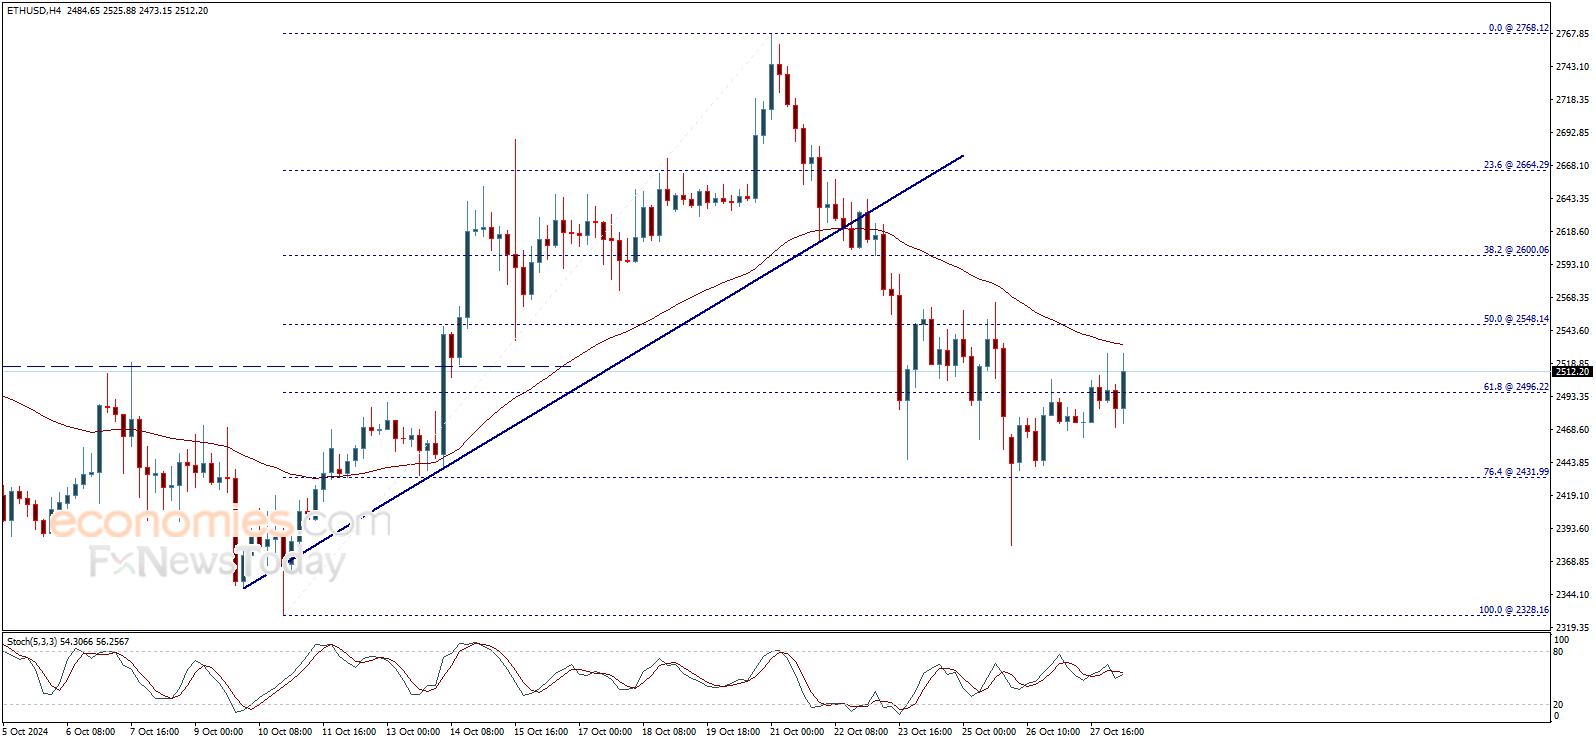Click the Fibonacci label '61.8 @ 2496.22'
This screenshot has height=743, width=1596.
(1516, 387)
